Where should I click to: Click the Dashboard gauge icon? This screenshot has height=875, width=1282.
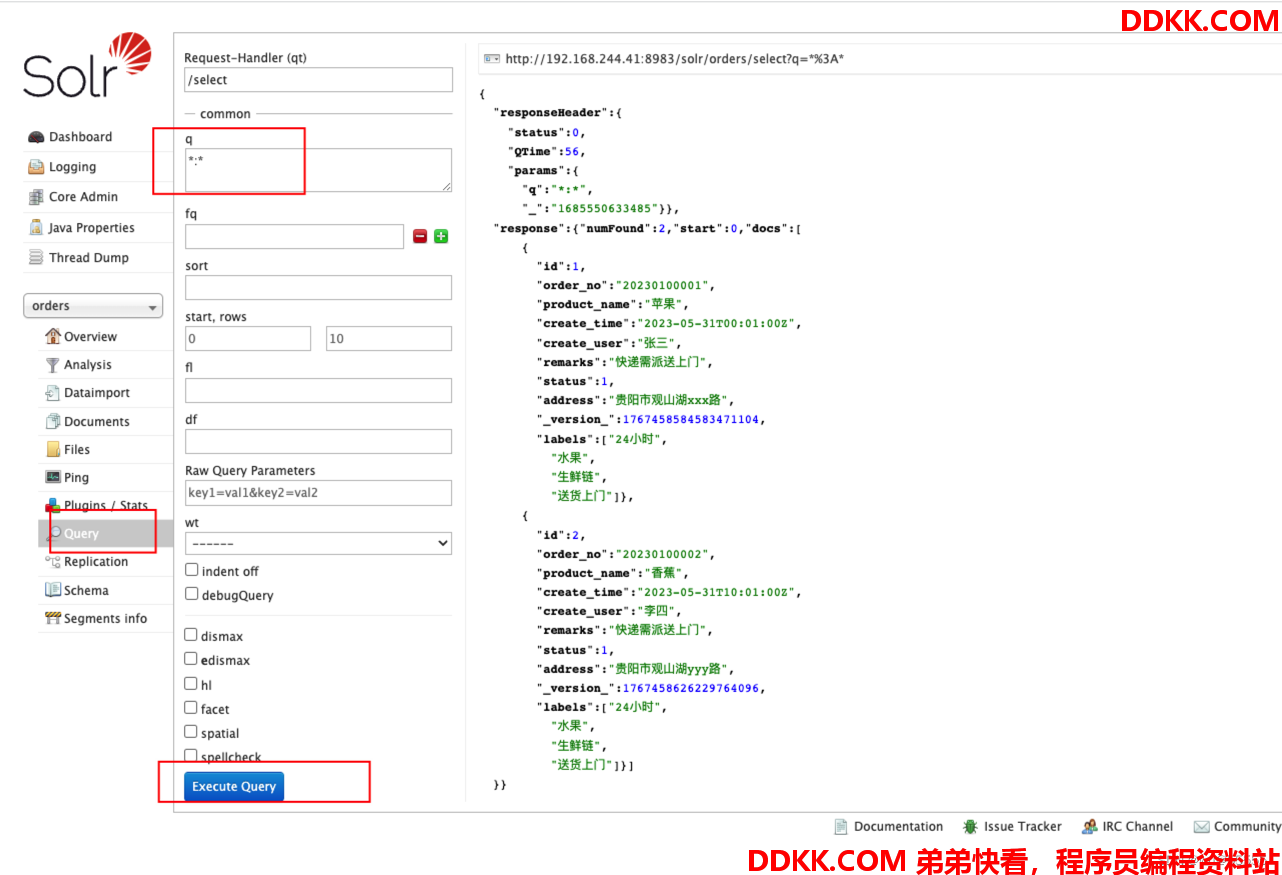pyautogui.click(x=36, y=137)
